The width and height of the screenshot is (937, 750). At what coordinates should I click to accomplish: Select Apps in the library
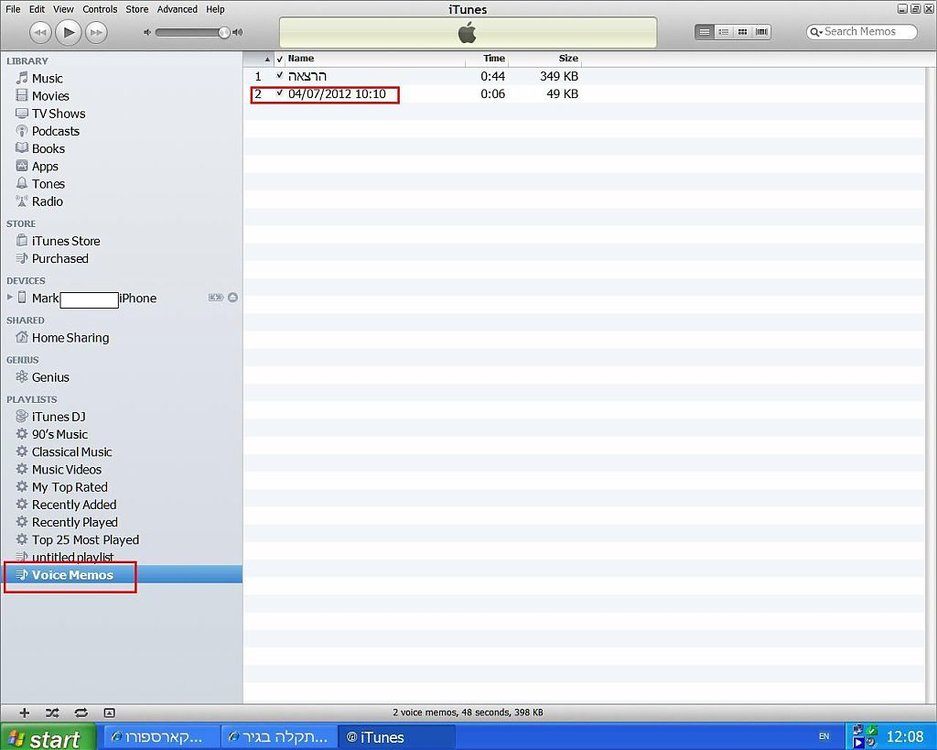coord(45,166)
